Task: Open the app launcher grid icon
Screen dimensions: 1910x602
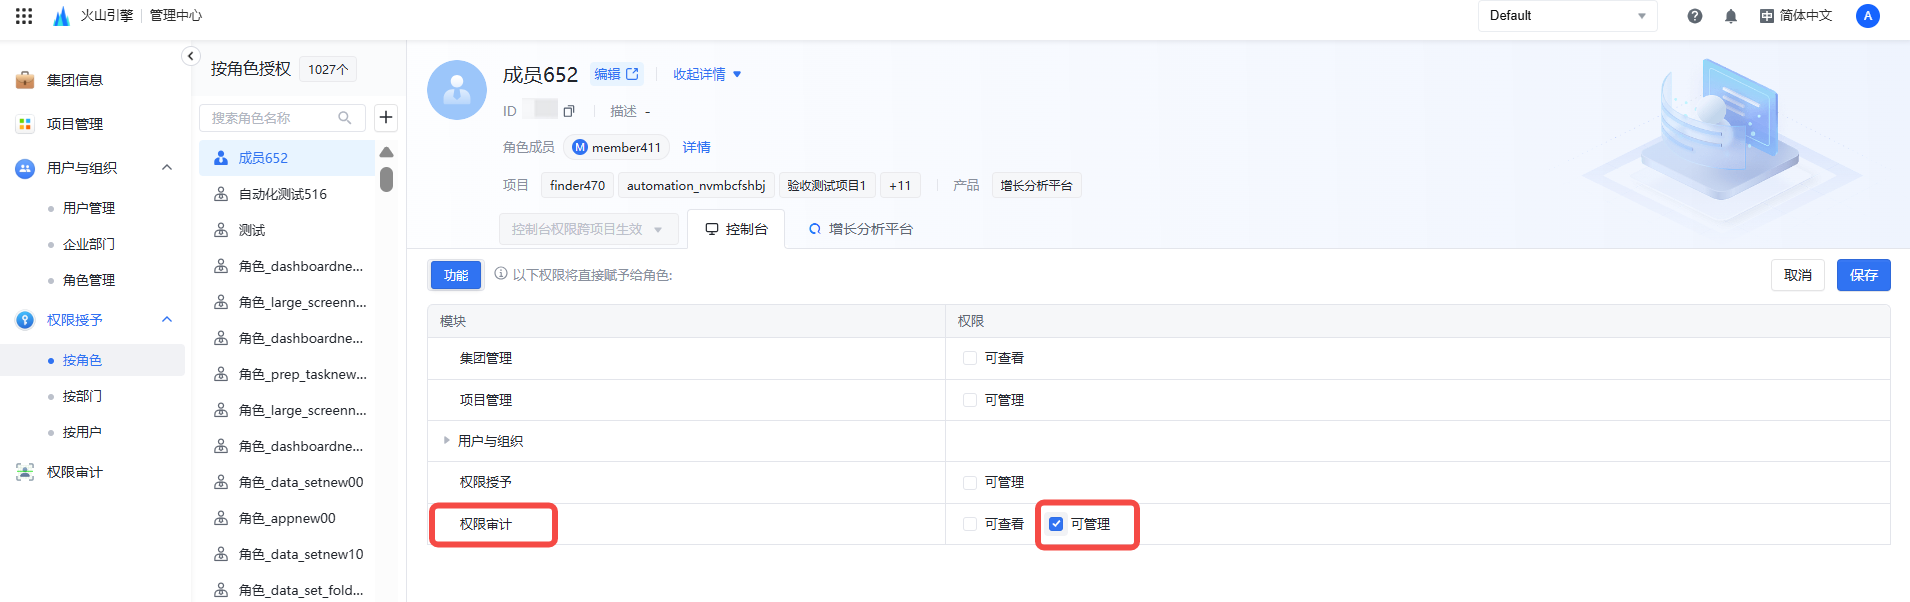Action: [24, 16]
